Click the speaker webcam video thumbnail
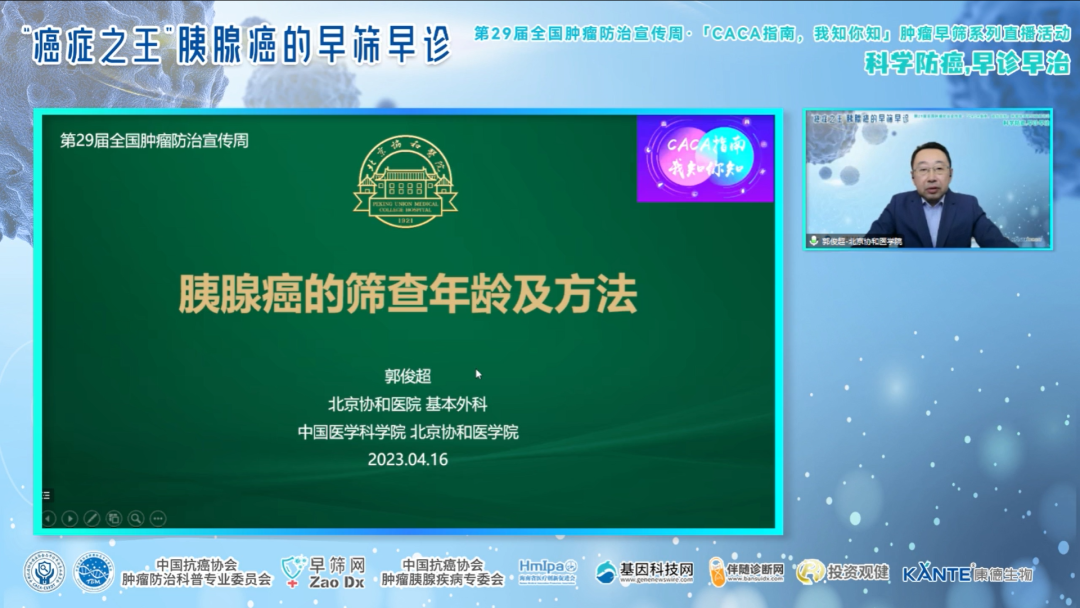 [928, 179]
